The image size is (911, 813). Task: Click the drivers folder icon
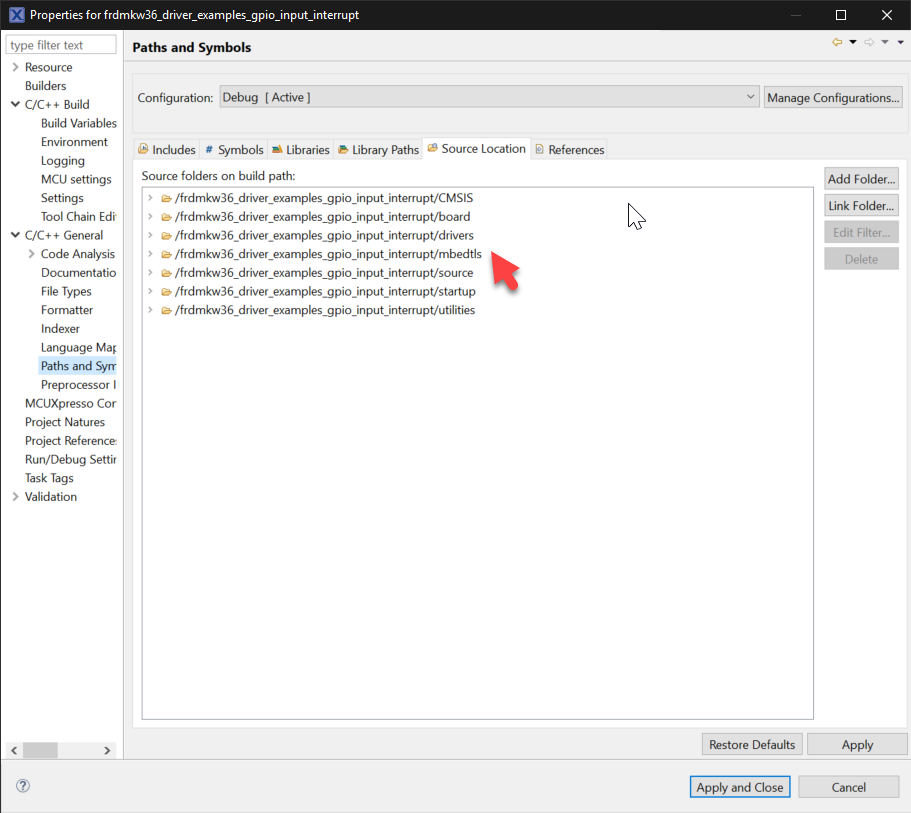tap(166, 235)
